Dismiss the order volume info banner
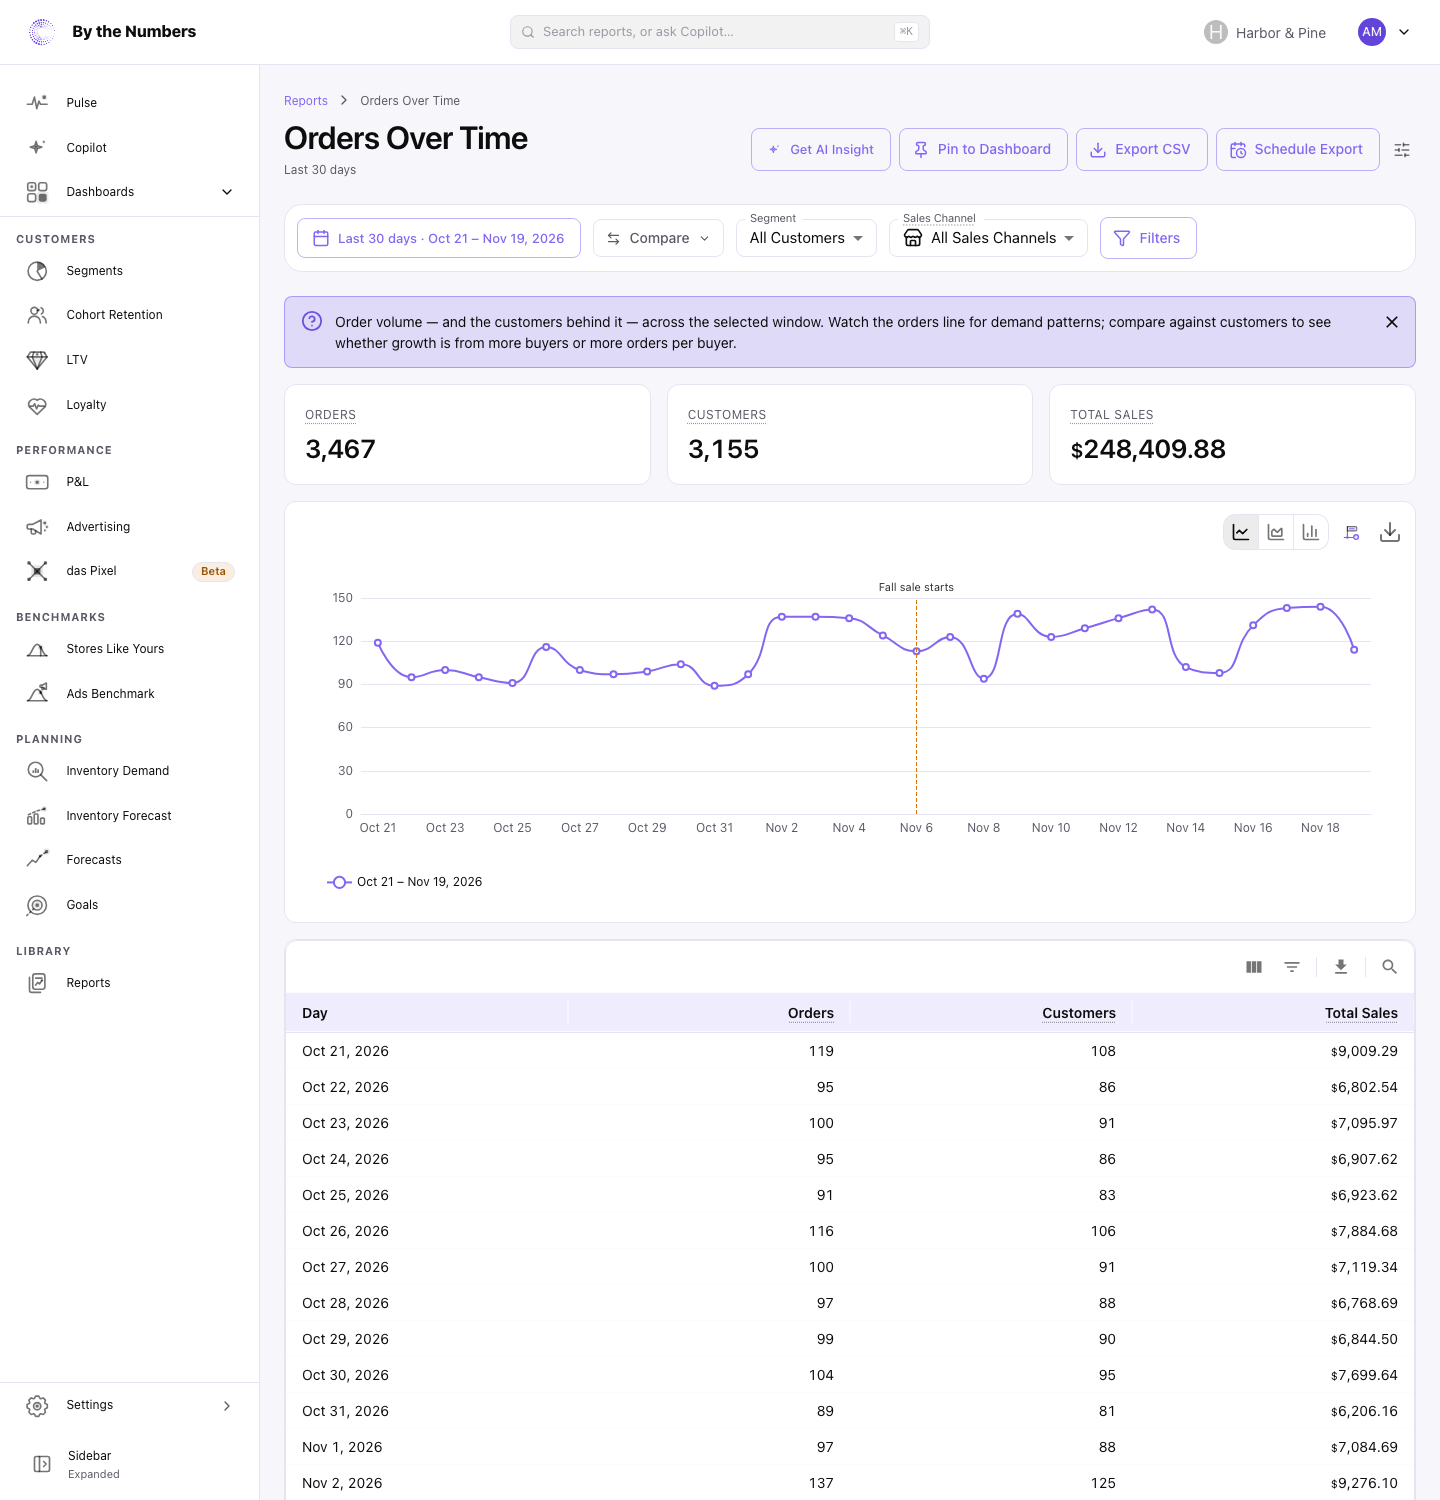 1392,322
